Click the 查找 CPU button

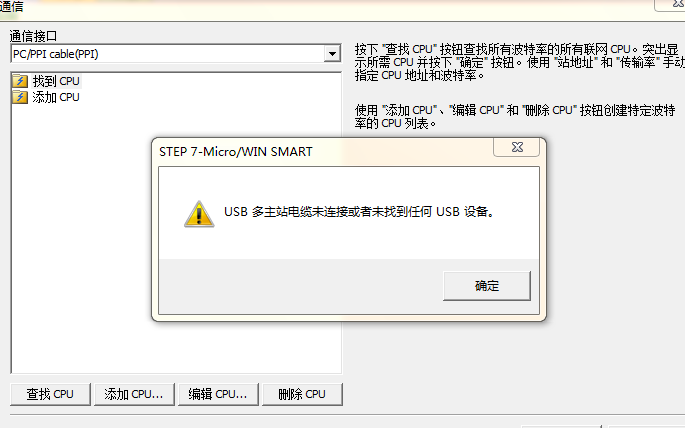point(50,394)
